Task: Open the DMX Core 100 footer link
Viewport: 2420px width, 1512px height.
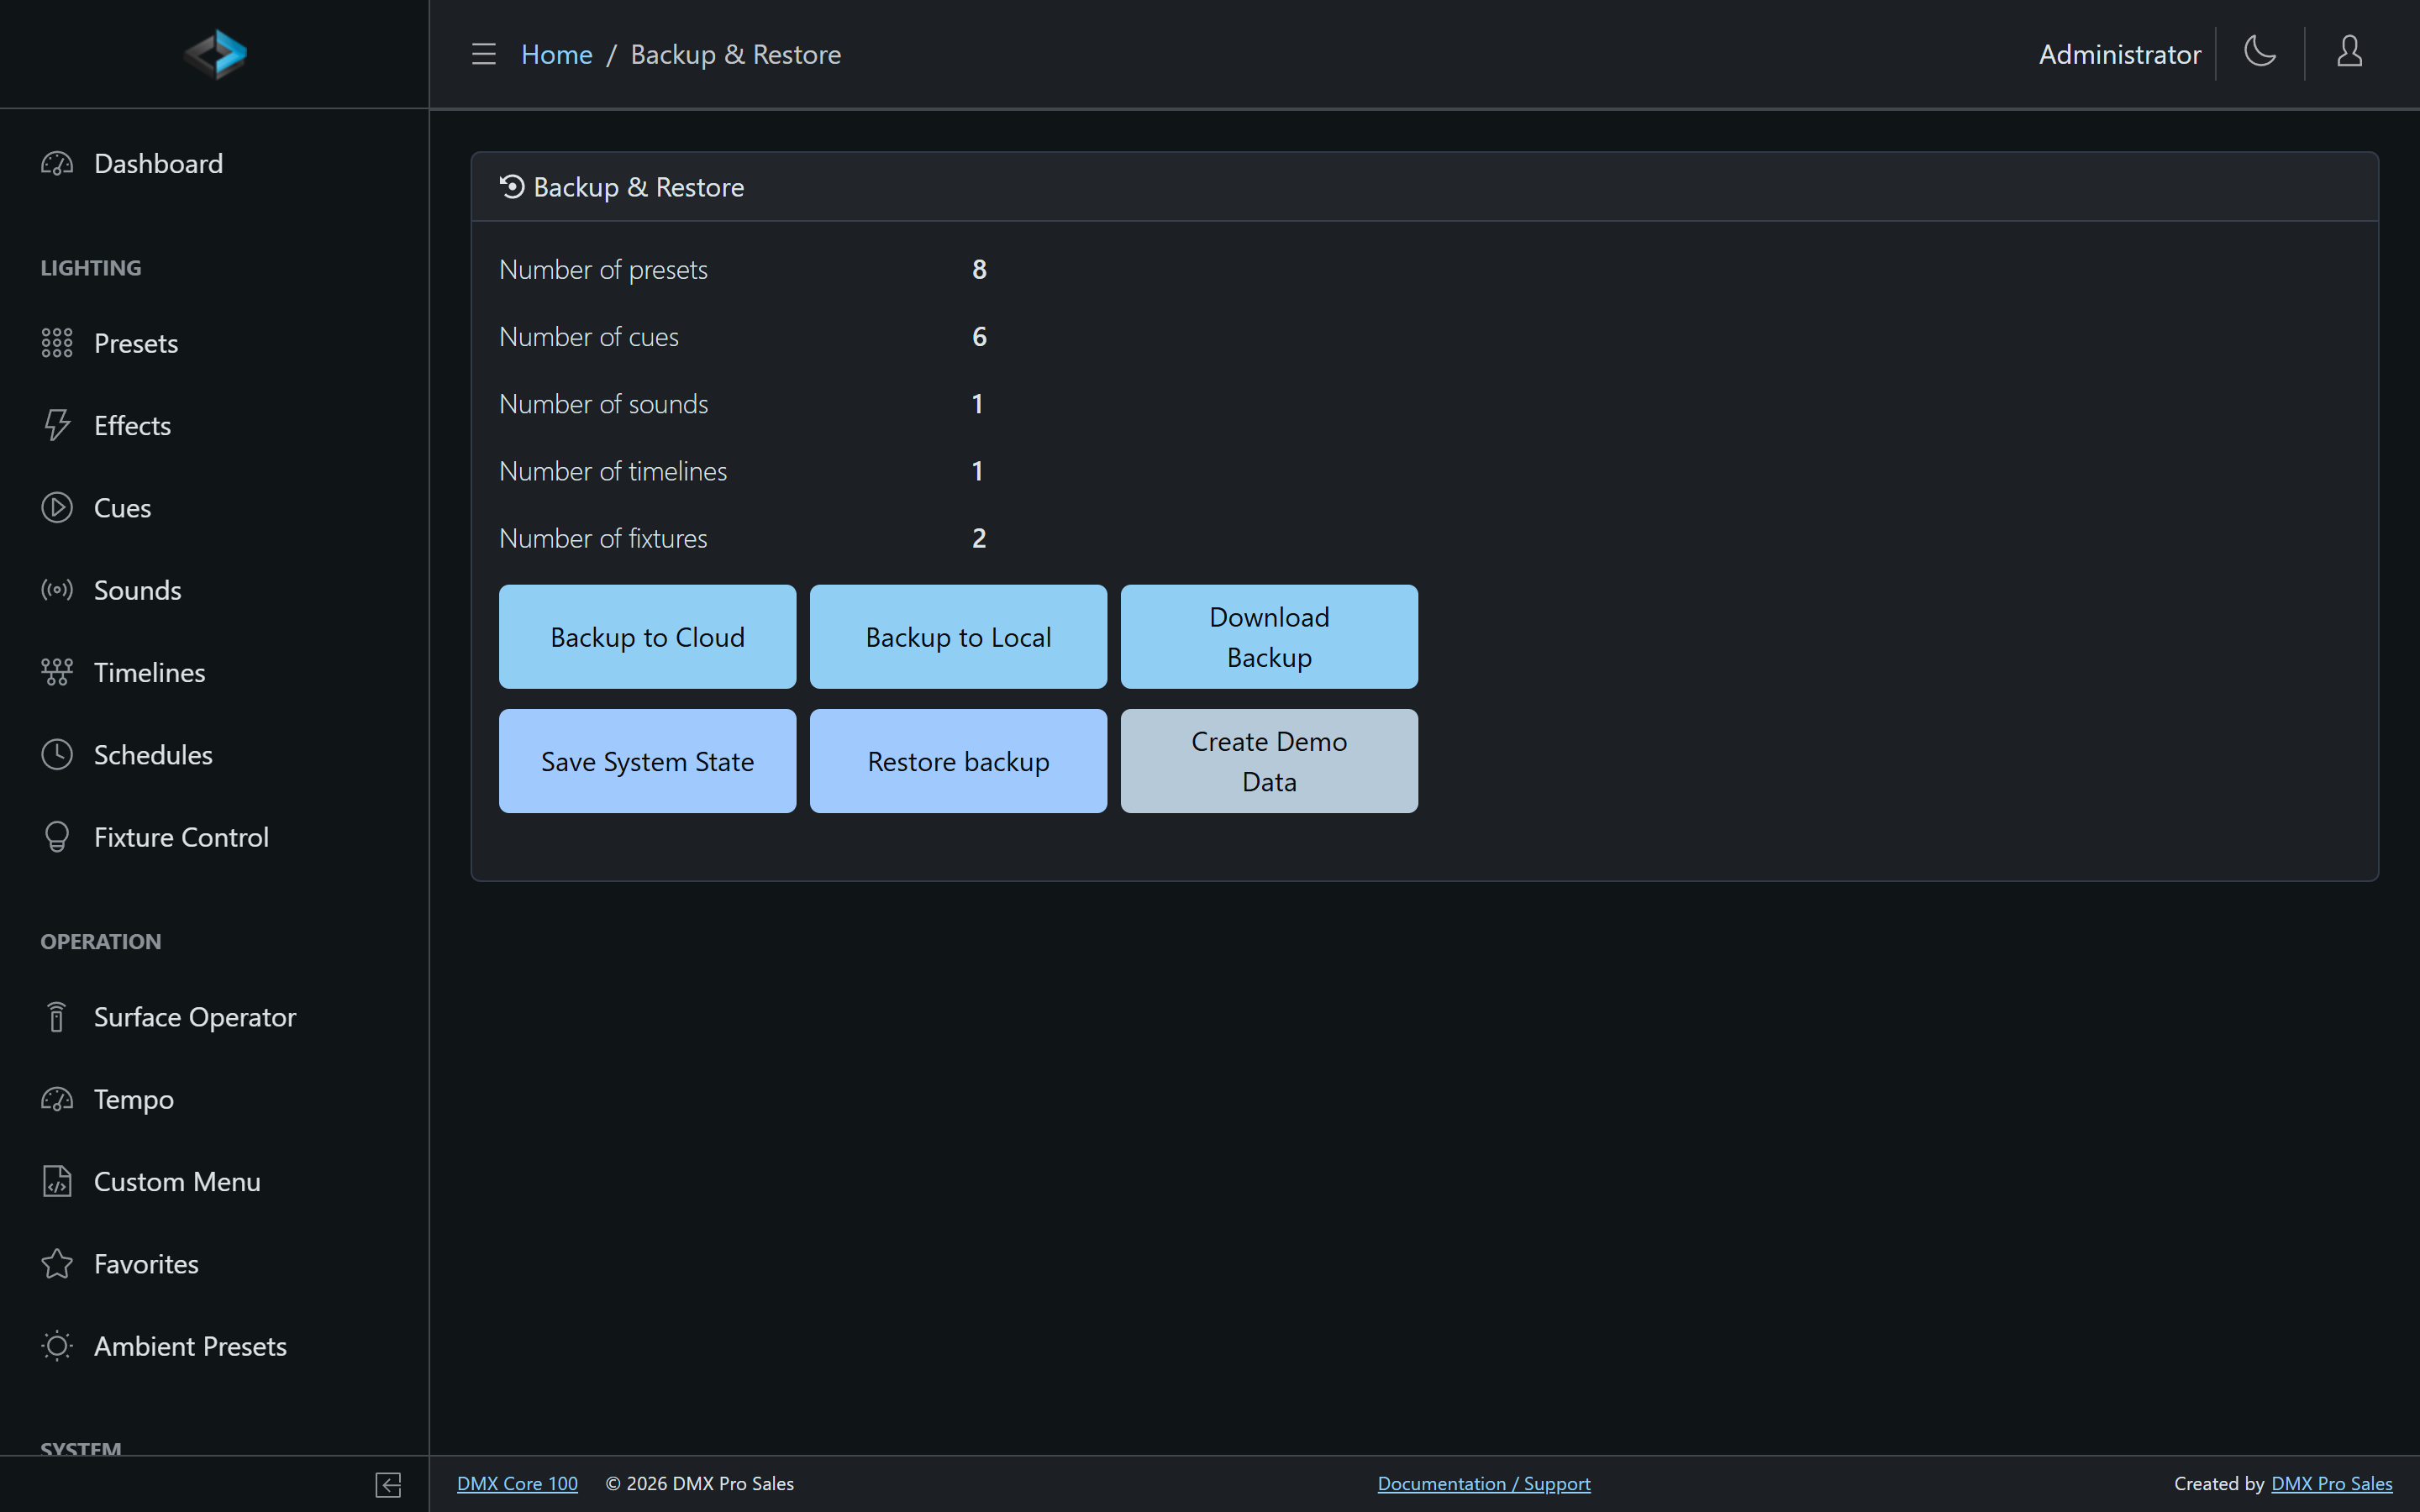Action: [x=517, y=1484]
